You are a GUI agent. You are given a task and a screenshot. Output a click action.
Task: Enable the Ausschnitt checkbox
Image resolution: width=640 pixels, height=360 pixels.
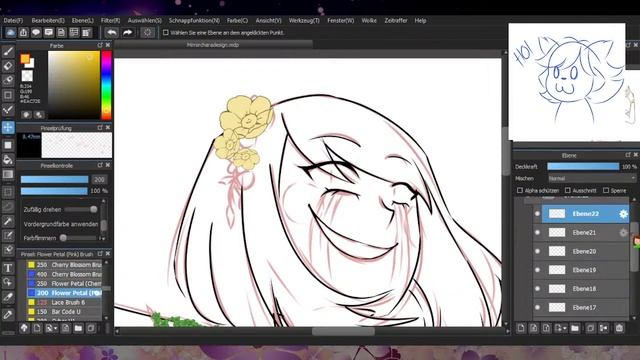coord(567,190)
